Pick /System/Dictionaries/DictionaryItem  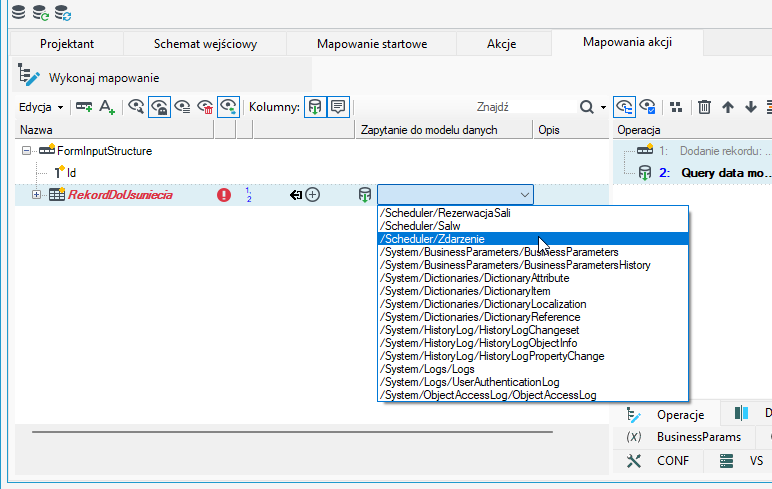tap(533, 291)
